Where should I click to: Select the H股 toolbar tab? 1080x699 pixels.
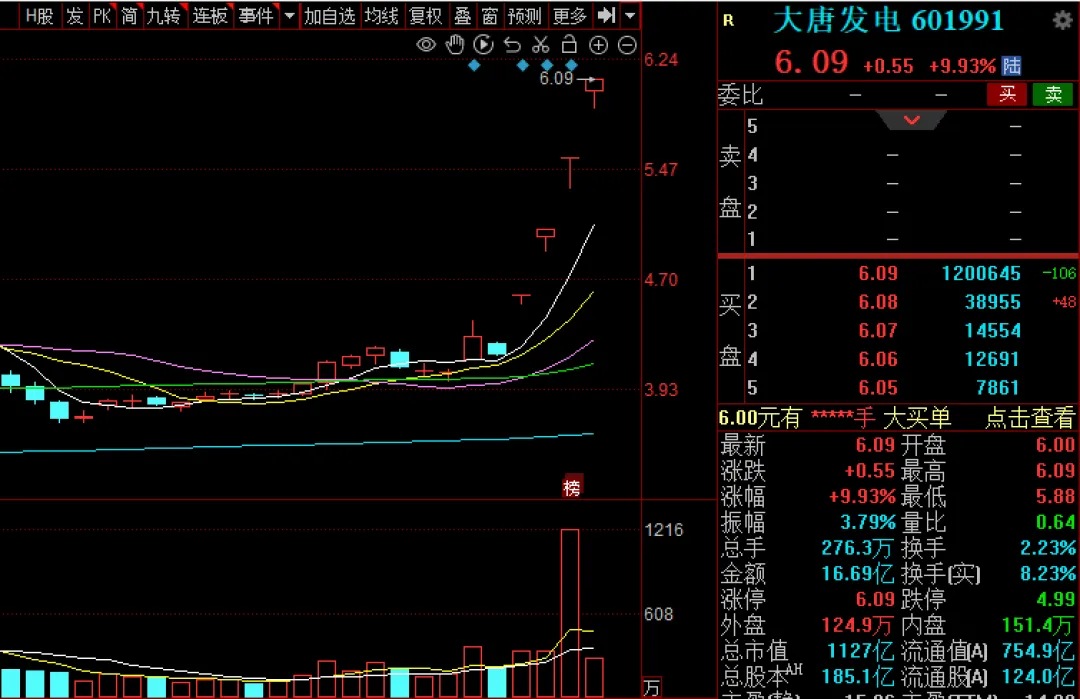pos(39,16)
